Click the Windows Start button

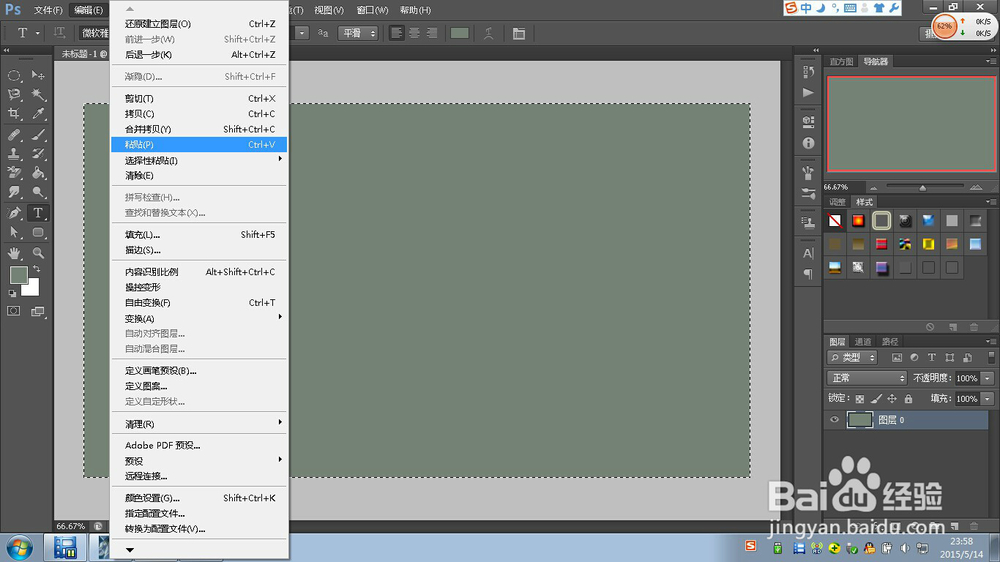tap(19, 548)
